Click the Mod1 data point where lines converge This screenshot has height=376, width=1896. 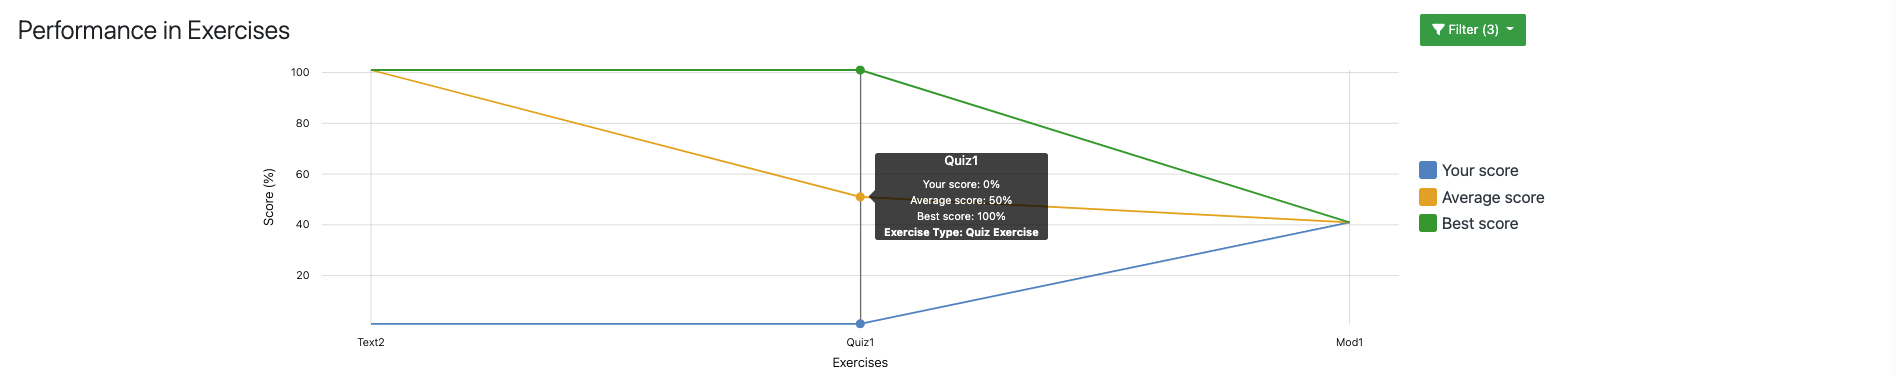coord(1349,222)
